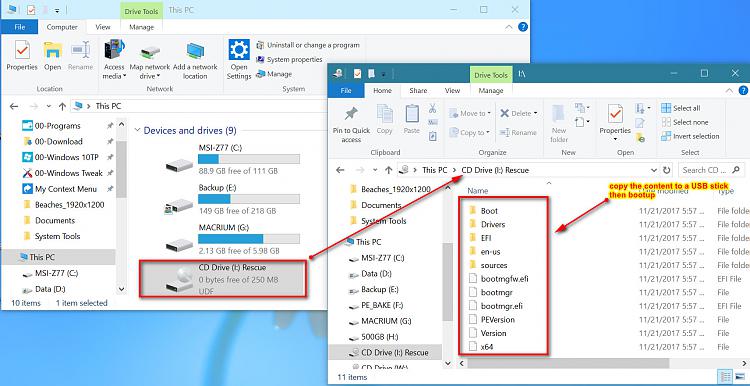
Task: Click Open Settings gear icon
Action: (239, 50)
